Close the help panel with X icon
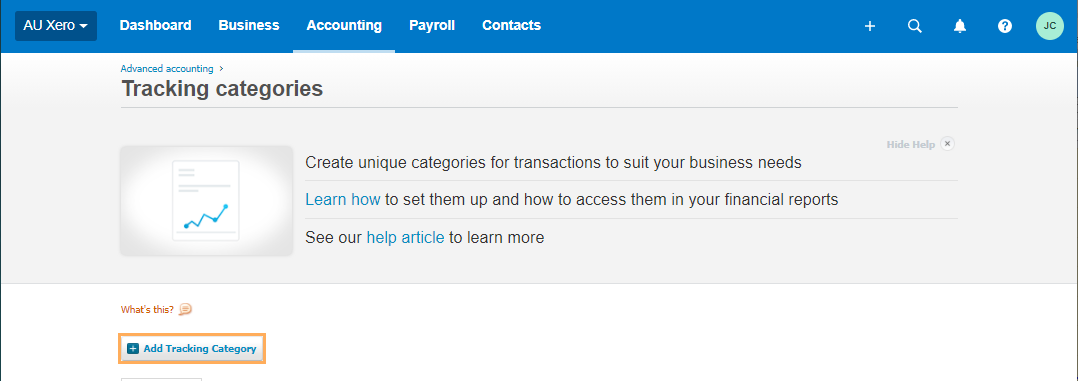The width and height of the screenshot is (1078, 381). (947, 144)
